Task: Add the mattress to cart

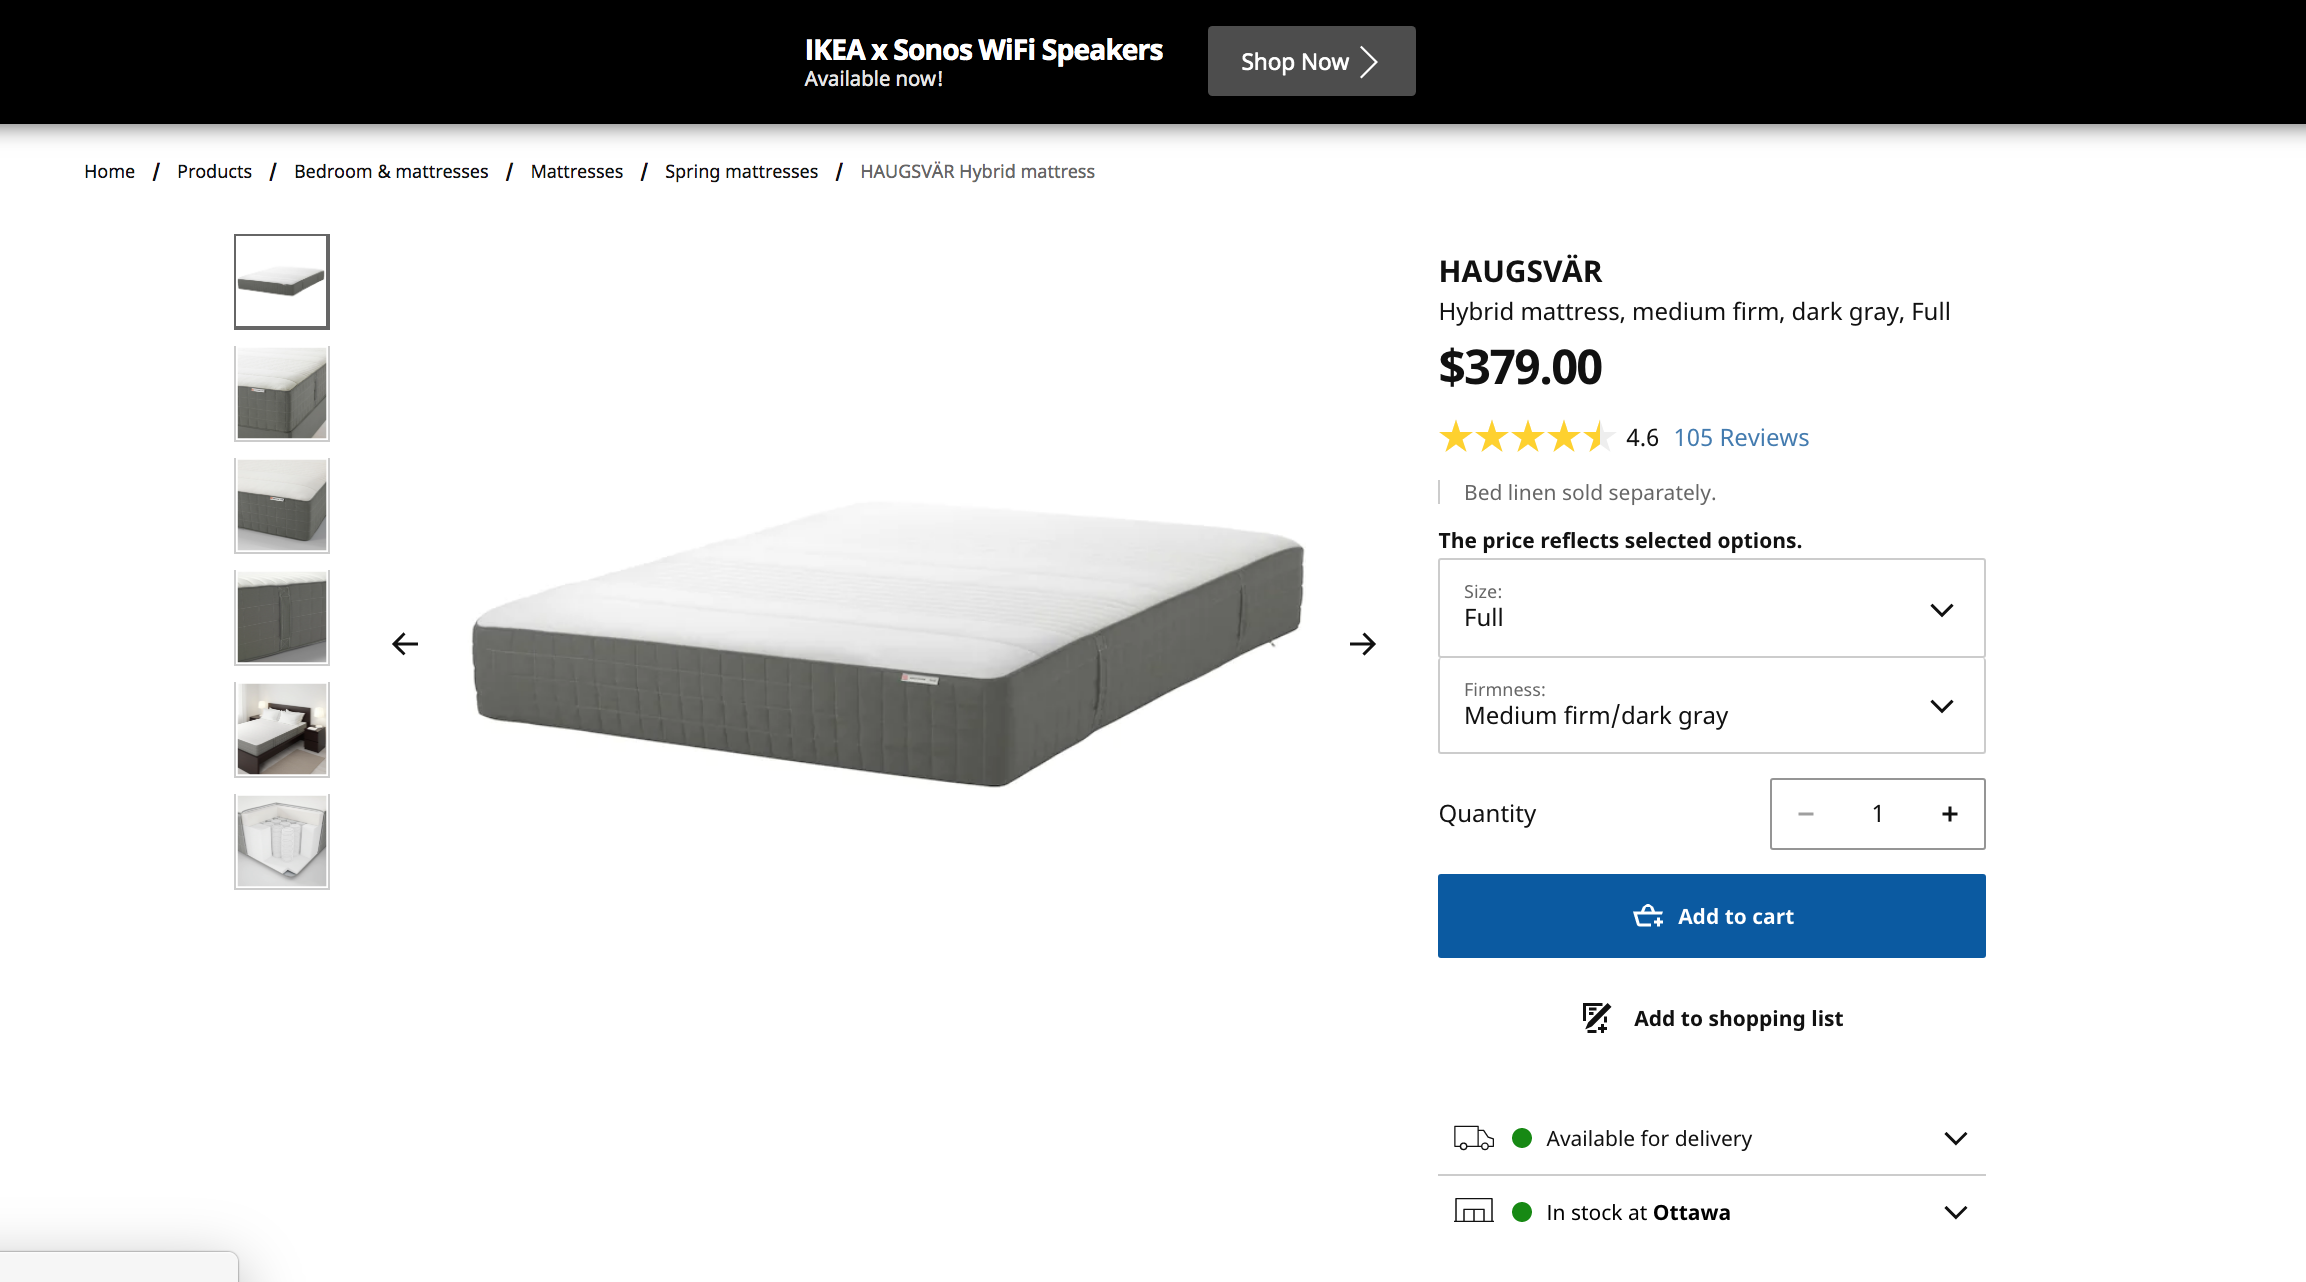Action: pyautogui.click(x=1711, y=916)
